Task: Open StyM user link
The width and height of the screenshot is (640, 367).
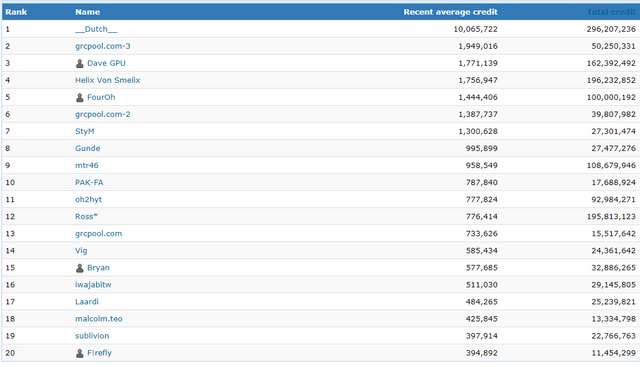Action: click(x=84, y=131)
